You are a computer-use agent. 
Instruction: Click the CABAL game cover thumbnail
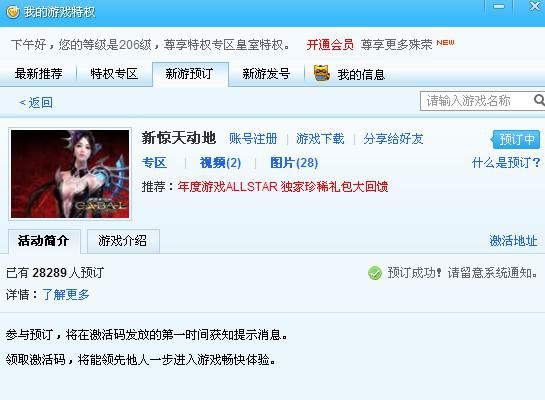pos(70,174)
